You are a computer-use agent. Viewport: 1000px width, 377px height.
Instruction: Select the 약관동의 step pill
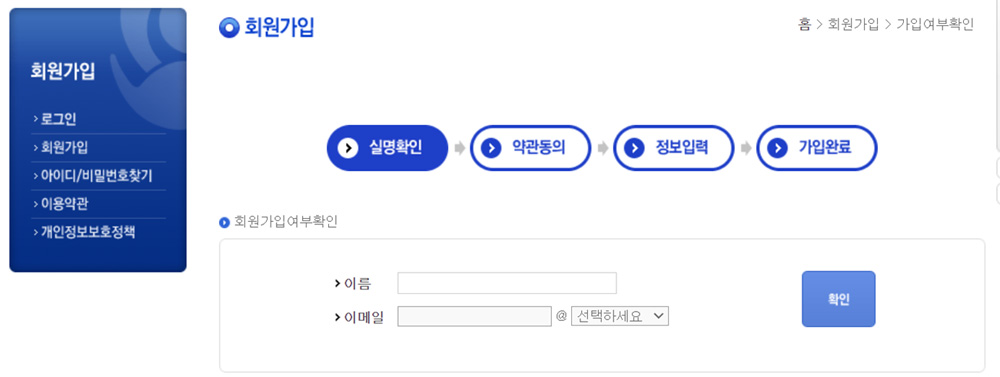click(531, 148)
